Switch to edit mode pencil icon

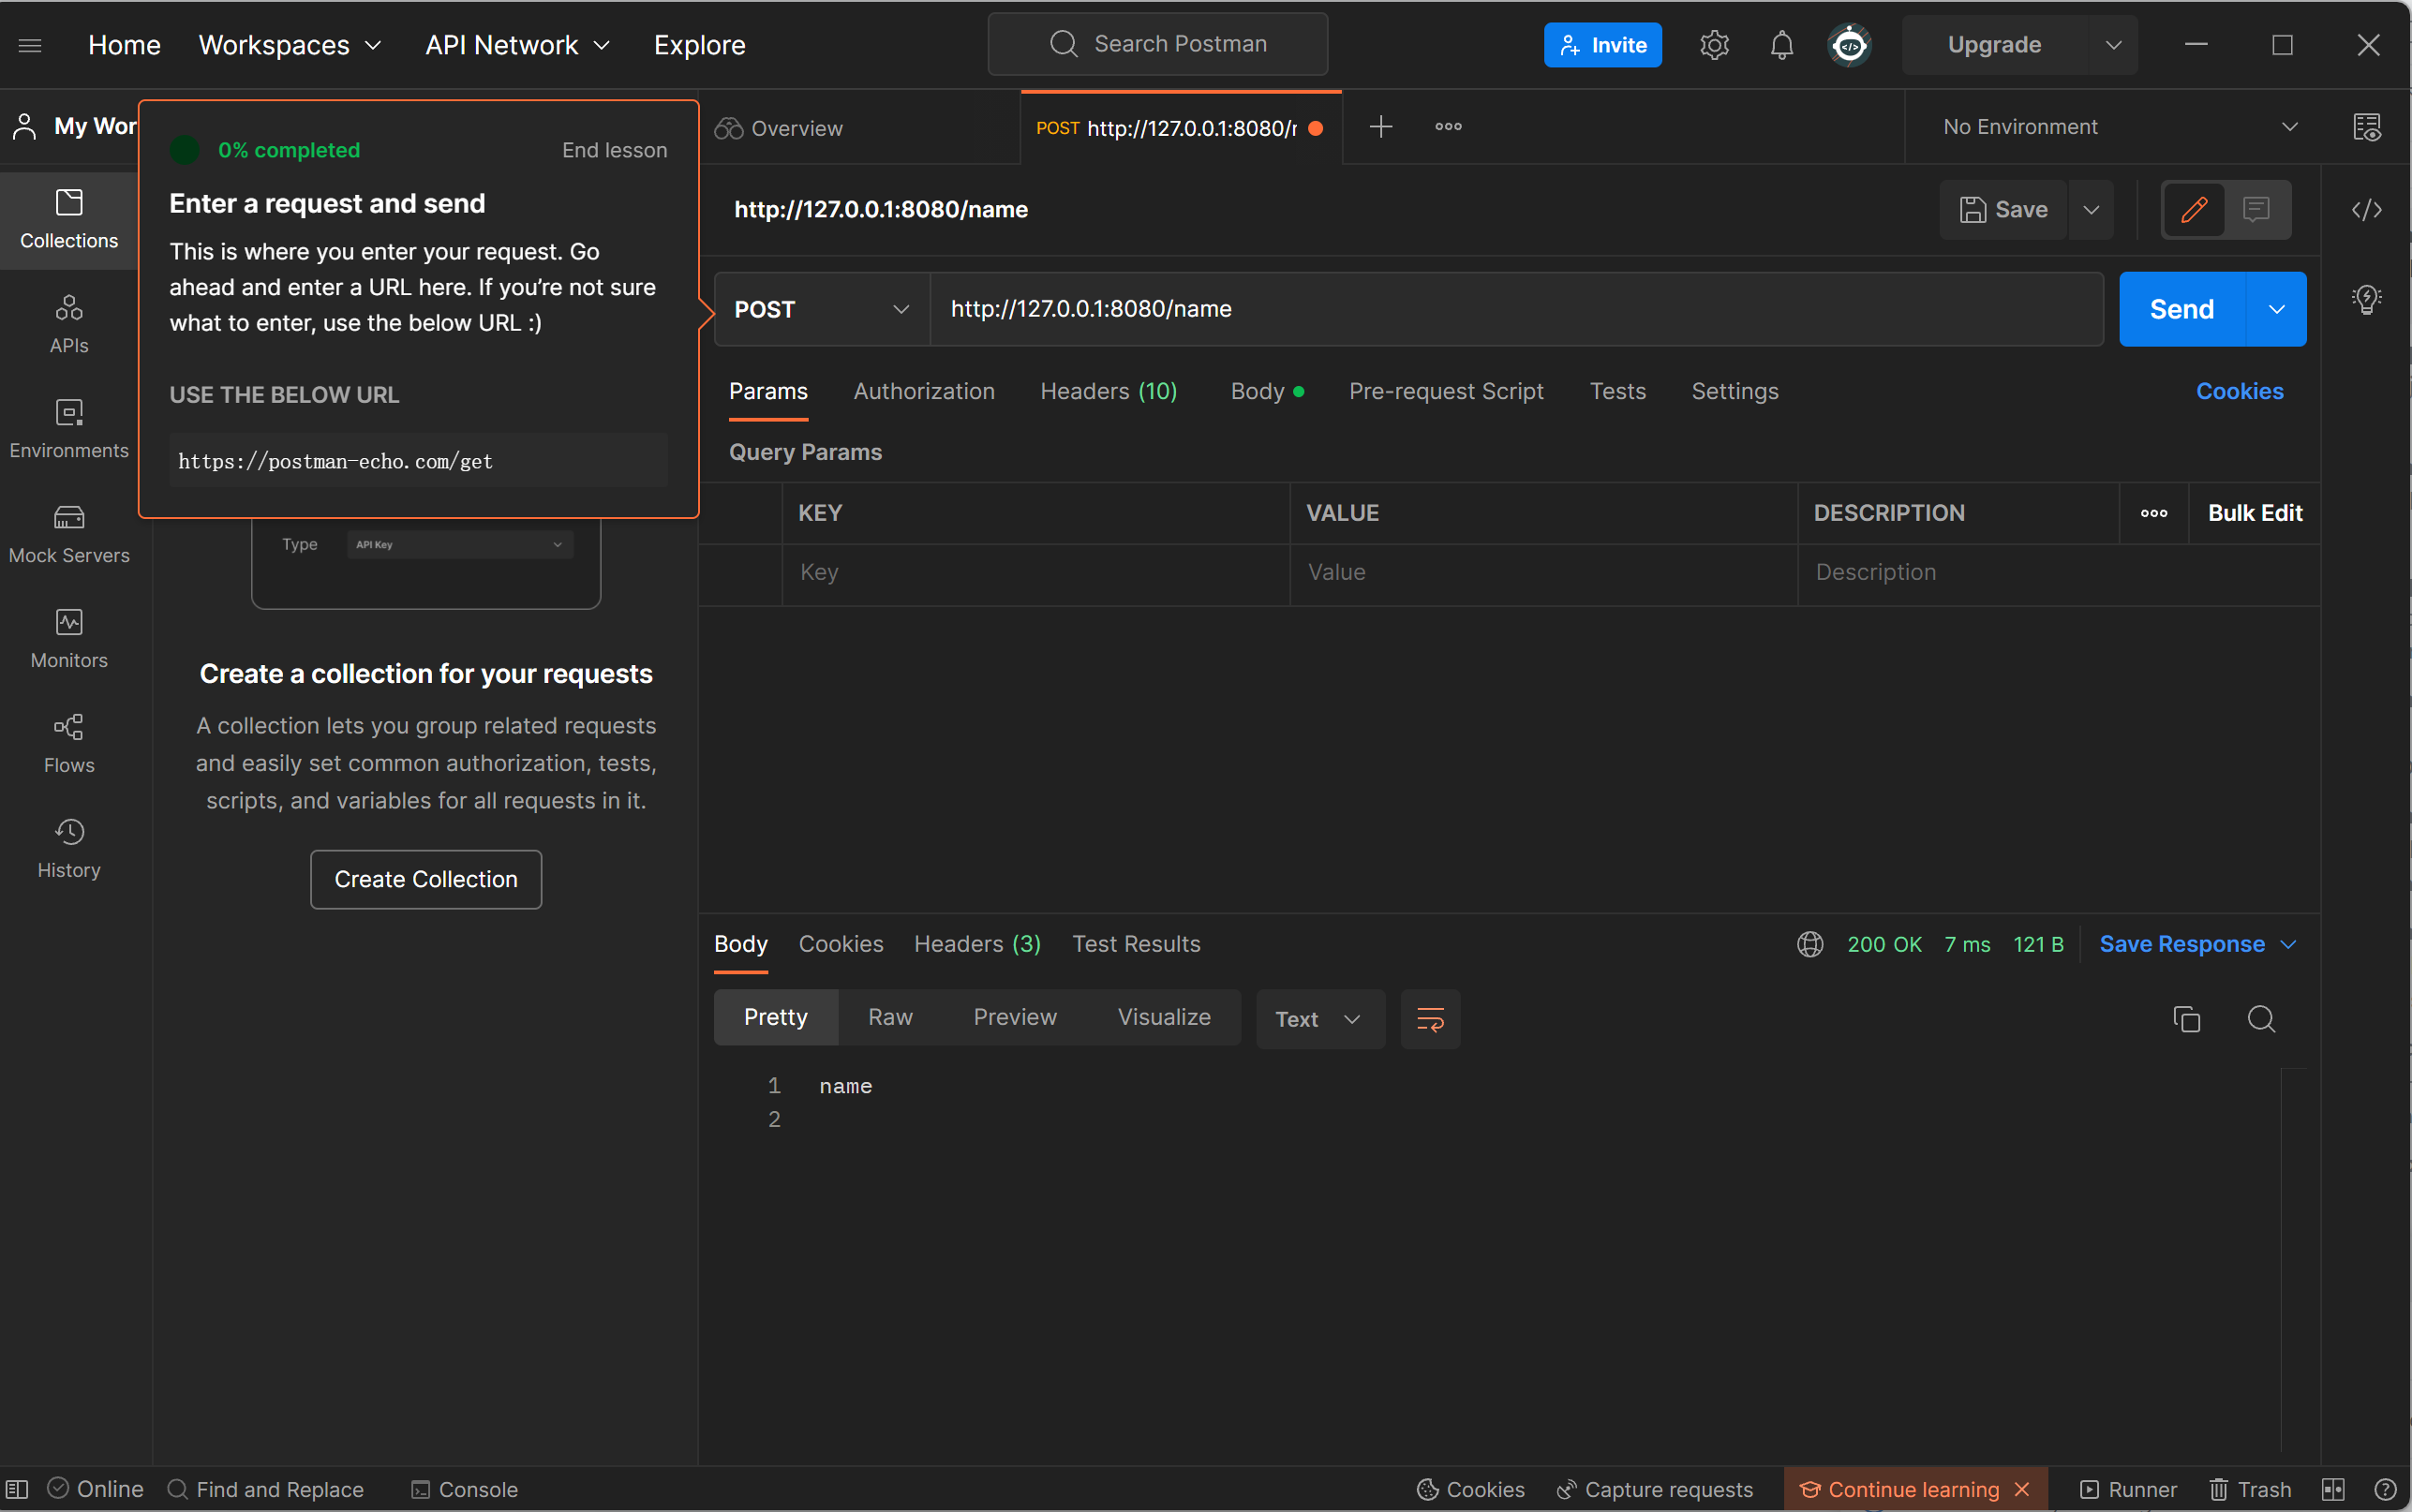coord(2194,209)
